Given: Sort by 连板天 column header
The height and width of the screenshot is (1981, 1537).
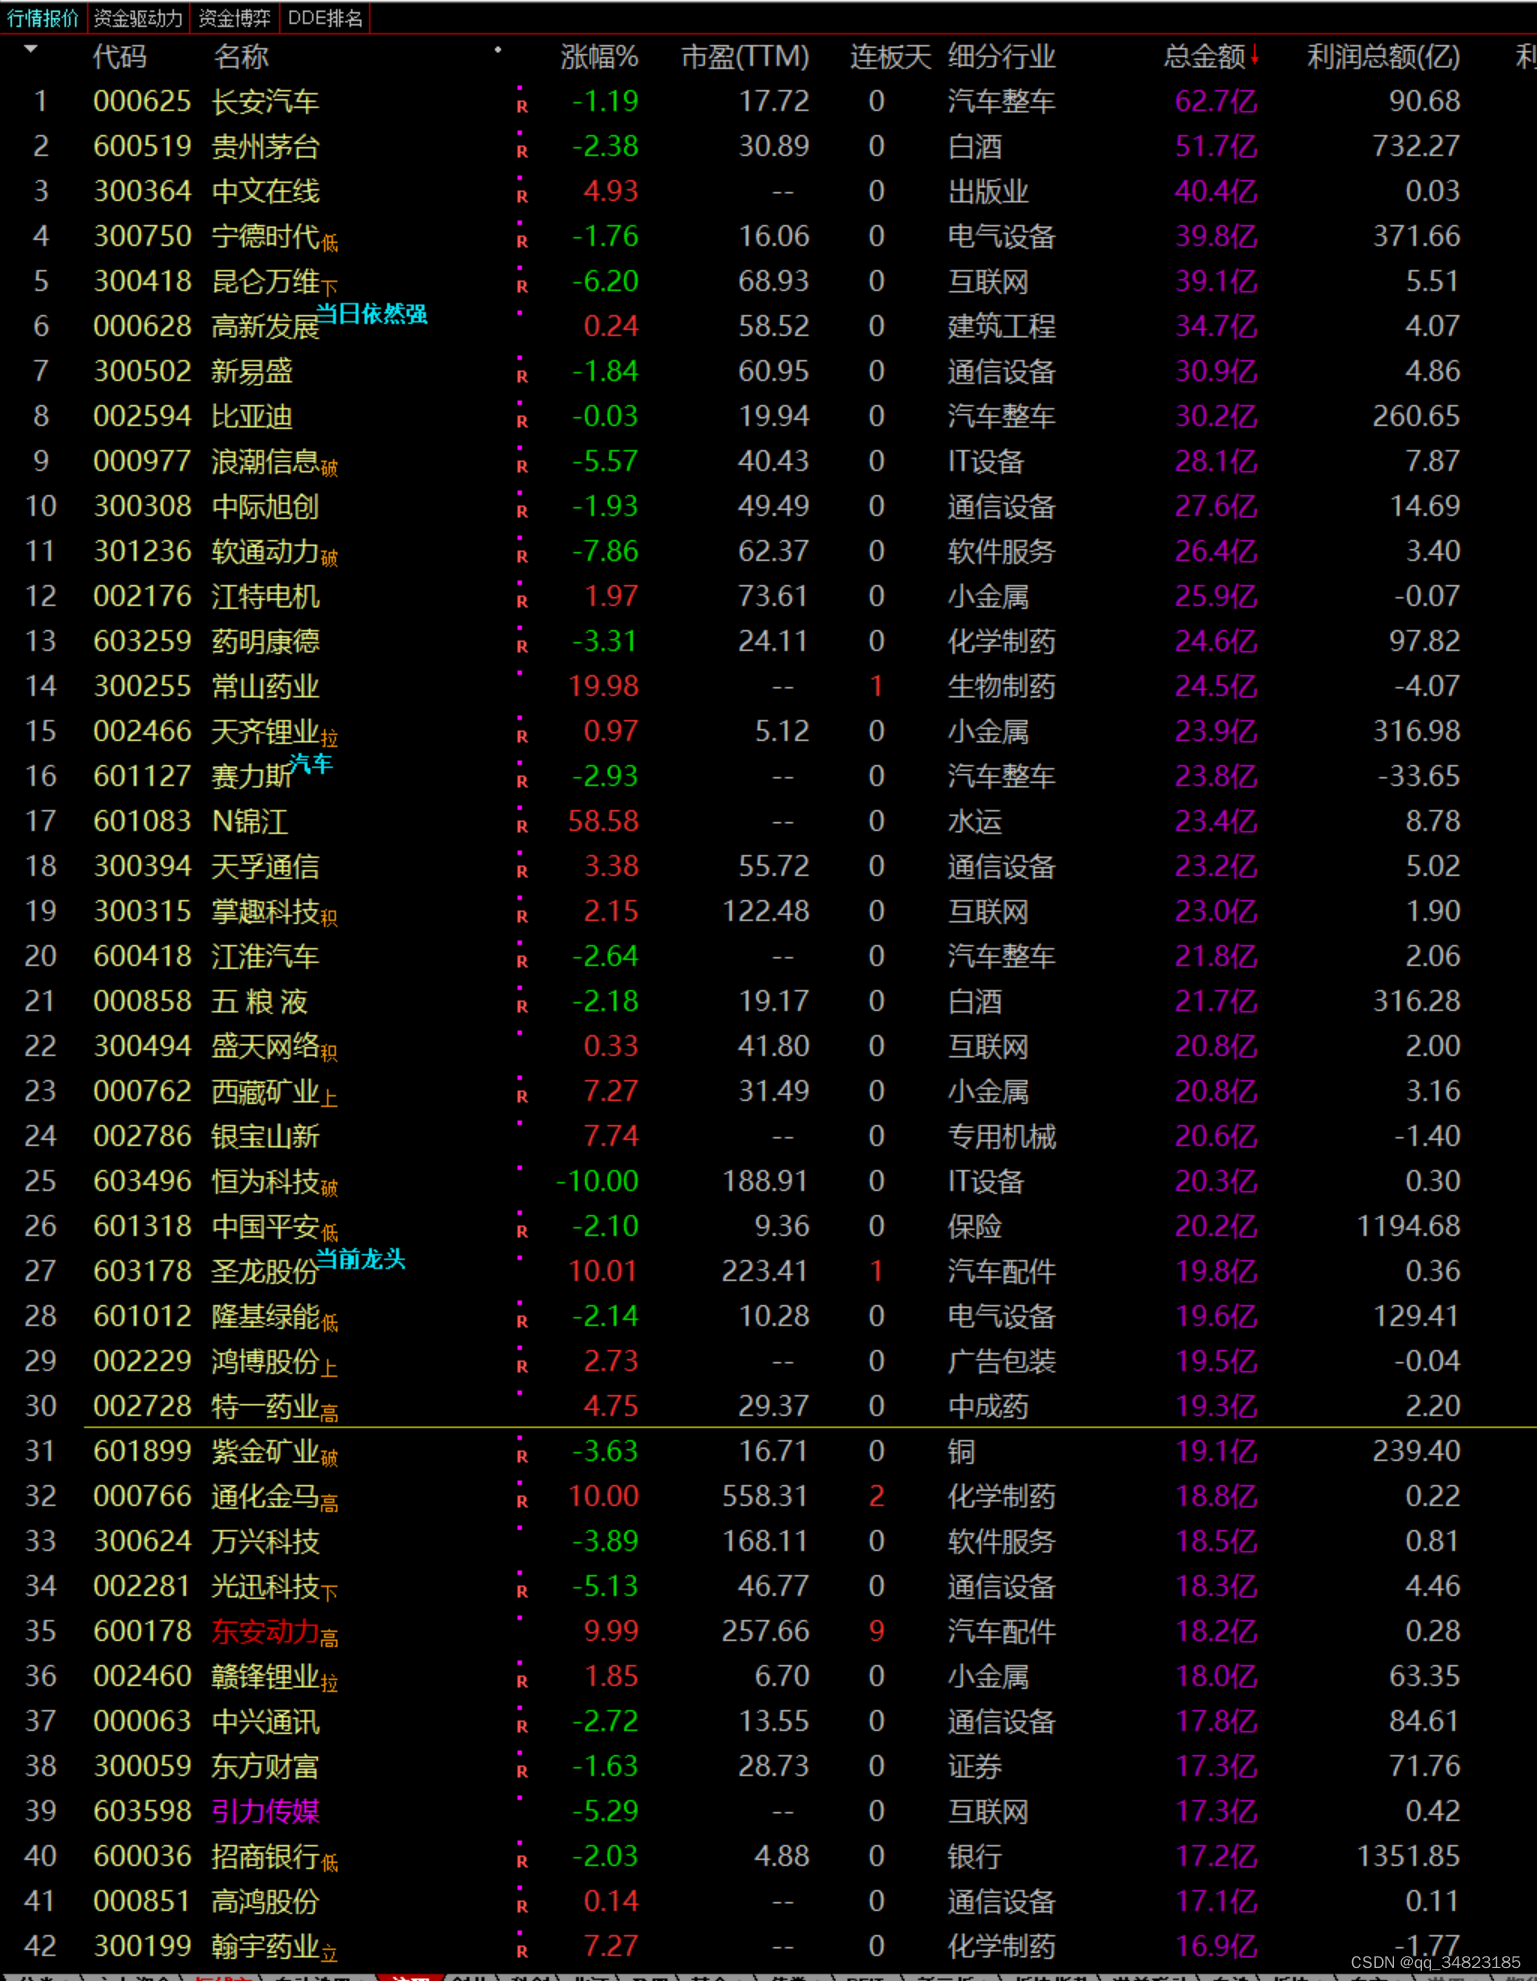Looking at the screenshot, I should (890, 57).
